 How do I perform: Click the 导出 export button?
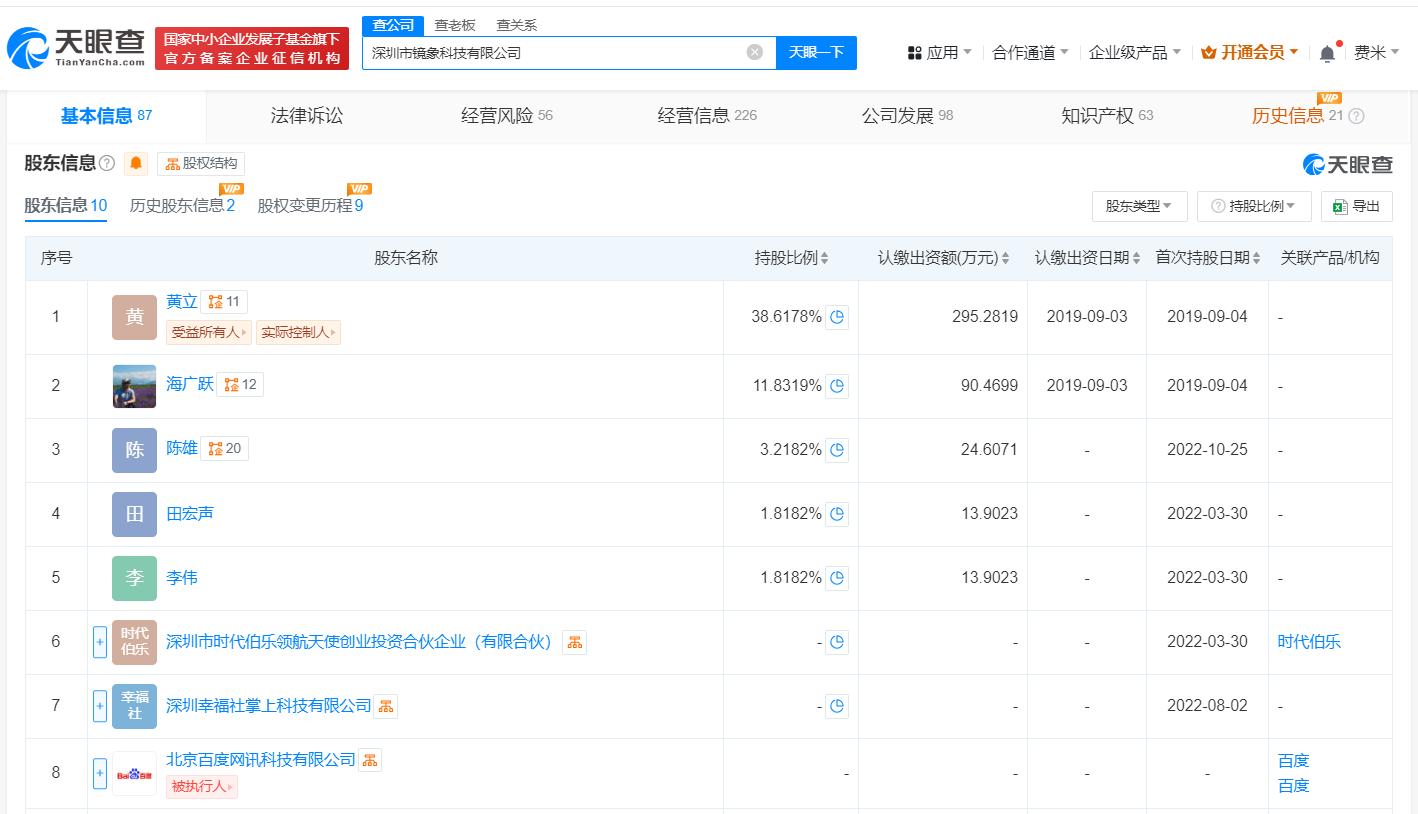(1356, 206)
